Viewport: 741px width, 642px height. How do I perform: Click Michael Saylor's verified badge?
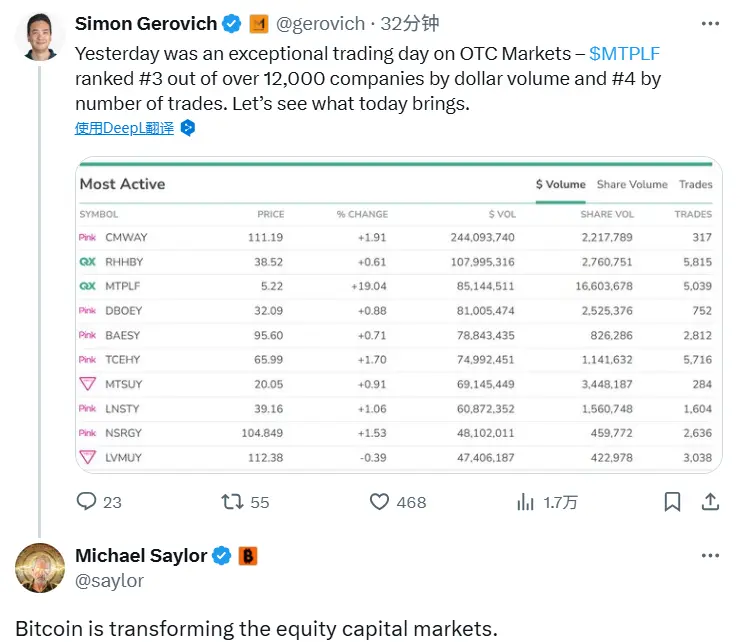tap(222, 556)
